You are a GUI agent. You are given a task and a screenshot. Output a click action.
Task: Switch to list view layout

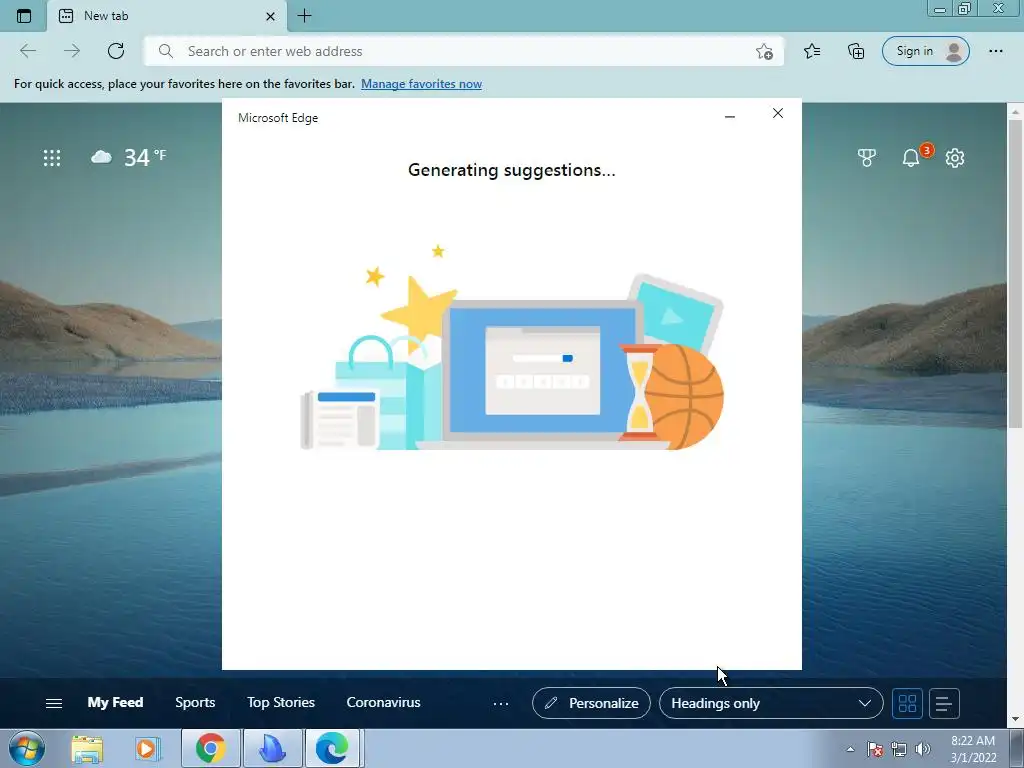(x=944, y=703)
